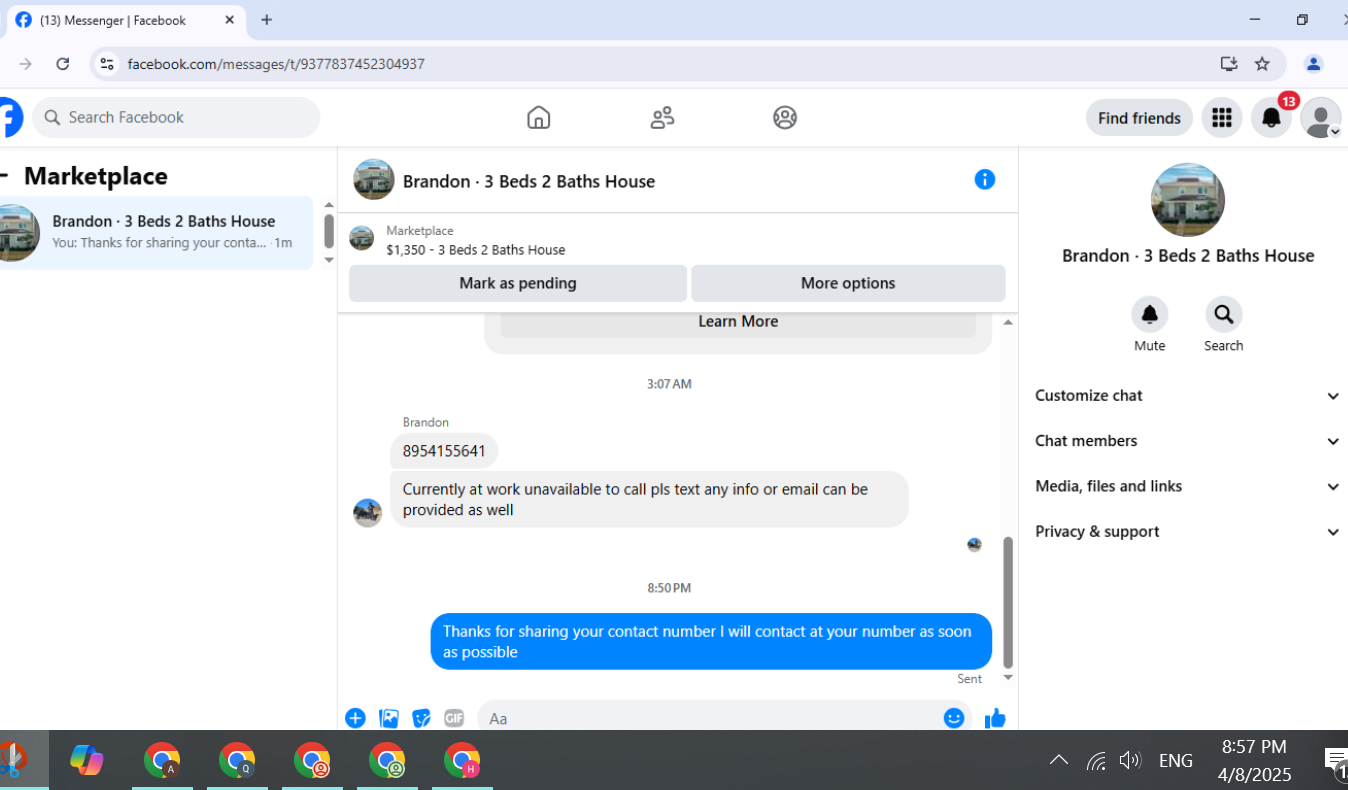Reload the page with the refresh icon
This screenshot has height=790, width=1348.
[x=63, y=64]
